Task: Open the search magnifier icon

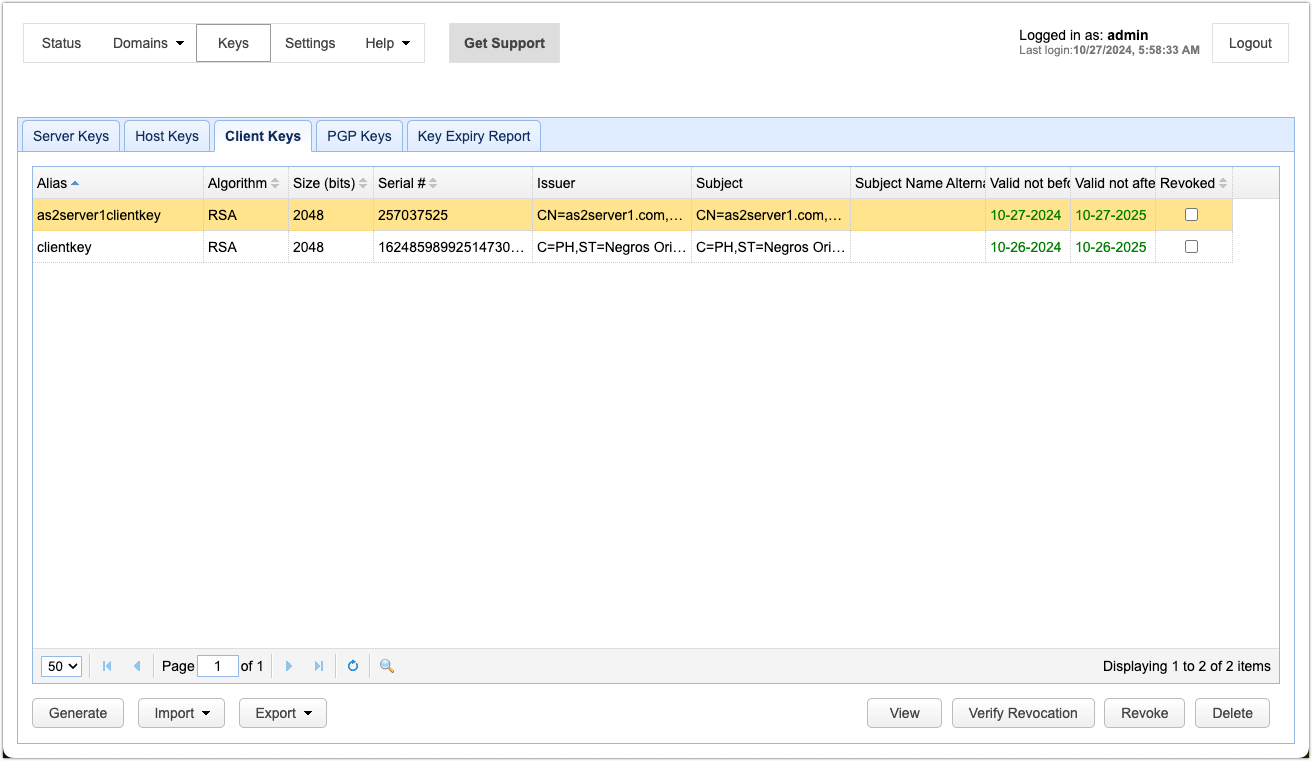Action: pos(387,666)
